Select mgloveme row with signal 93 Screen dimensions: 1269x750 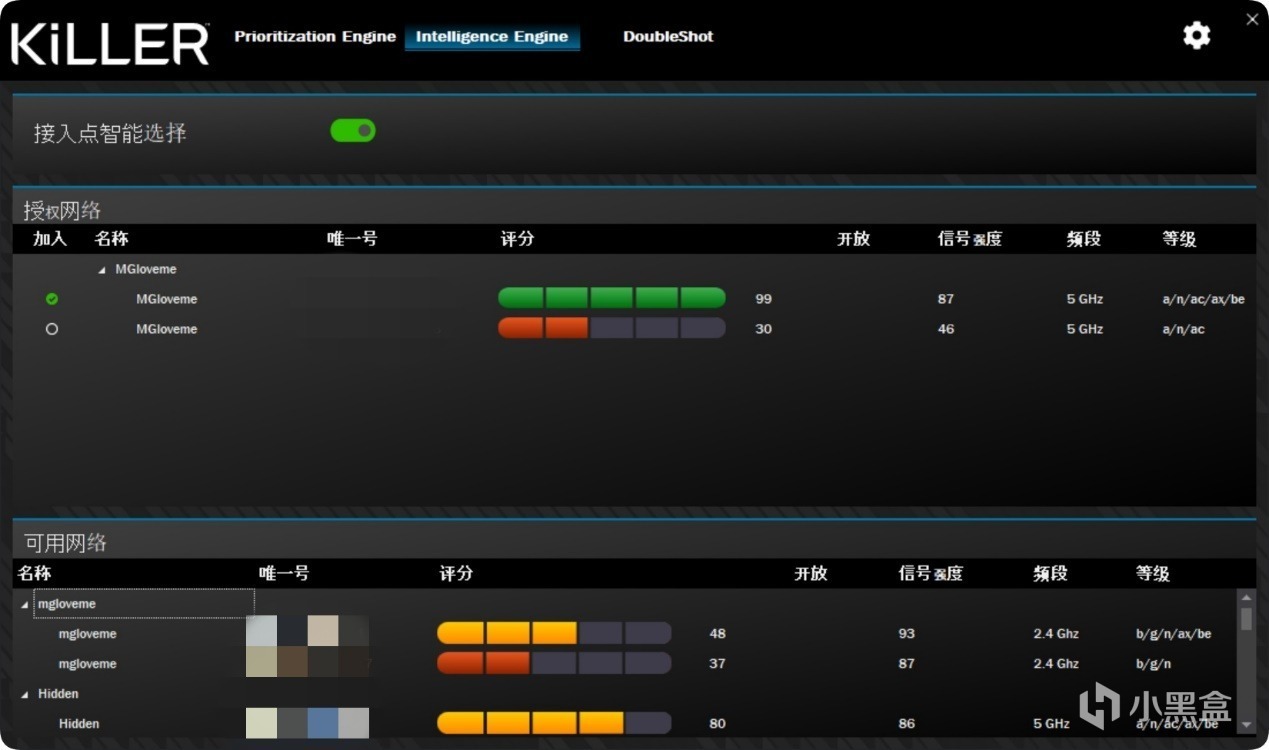click(x=625, y=634)
